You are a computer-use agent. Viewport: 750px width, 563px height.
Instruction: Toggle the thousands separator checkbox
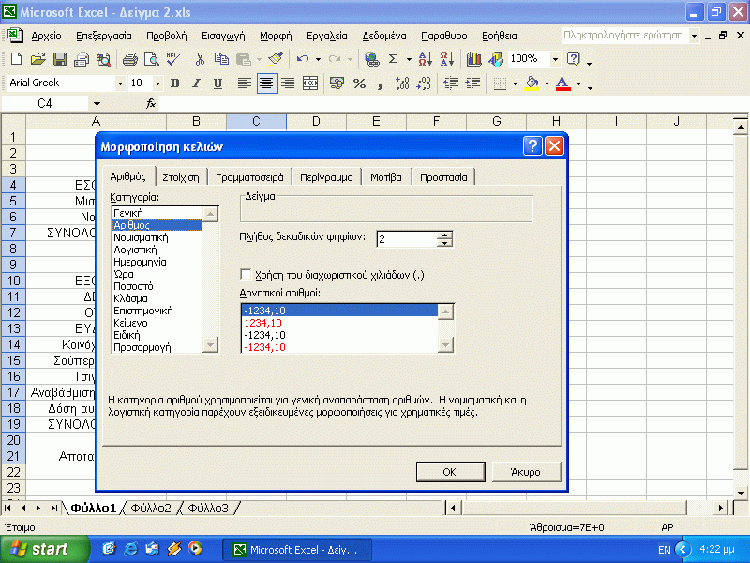(x=246, y=275)
